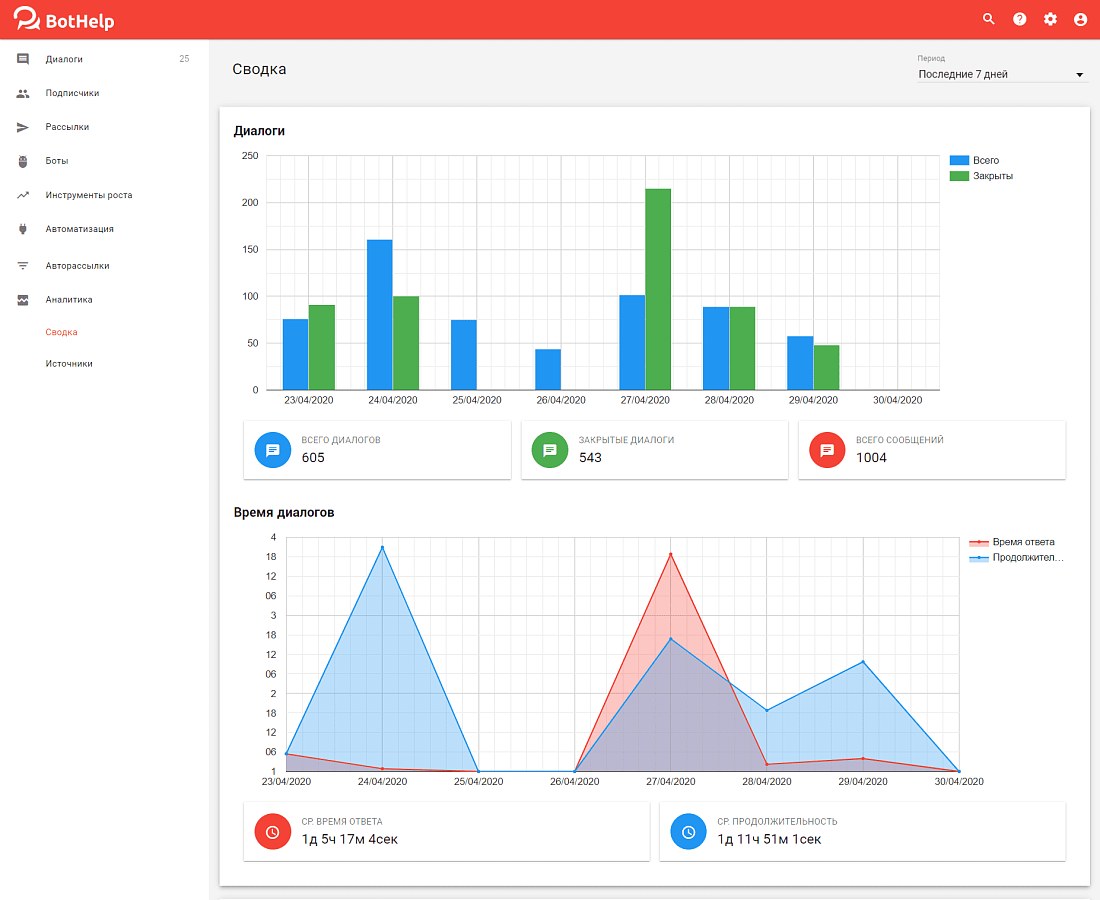Image resolution: width=1100 pixels, height=900 pixels.
Task: Click the Автоматизация plug icon
Action: (x=23, y=229)
